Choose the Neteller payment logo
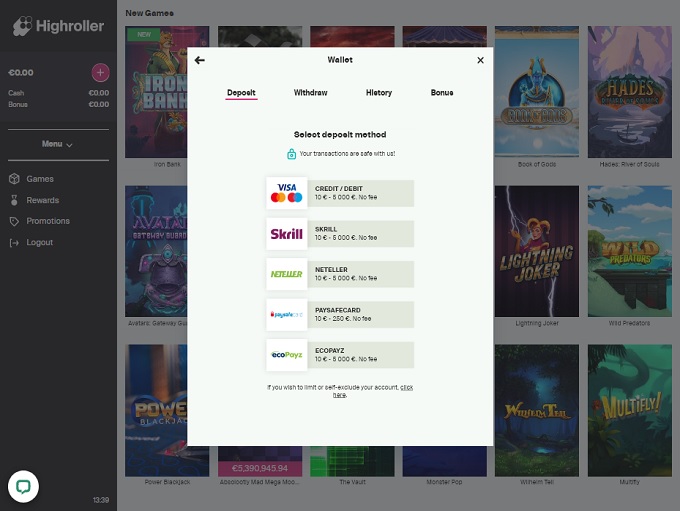Viewport: 680px width, 511px height. pyautogui.click(x=287, y=274)
